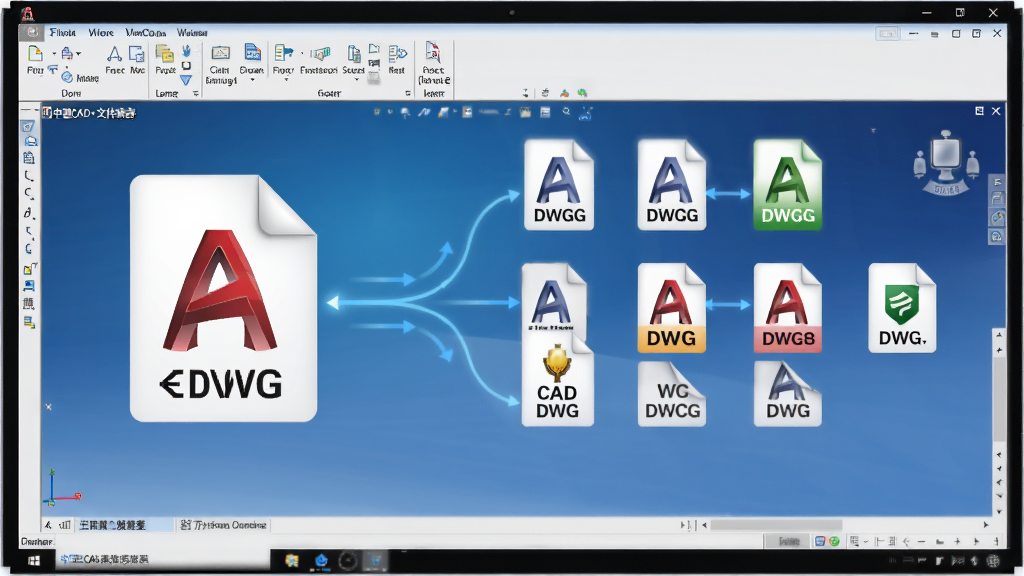The image size is (1024, 576).
Task: Open the Flhota menu
Action: click(x=63, y=33)
